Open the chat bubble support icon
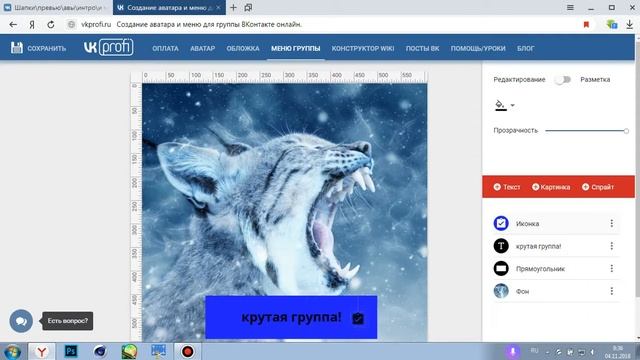The width and height of the screenshot is (640, 360). [21, 321]
